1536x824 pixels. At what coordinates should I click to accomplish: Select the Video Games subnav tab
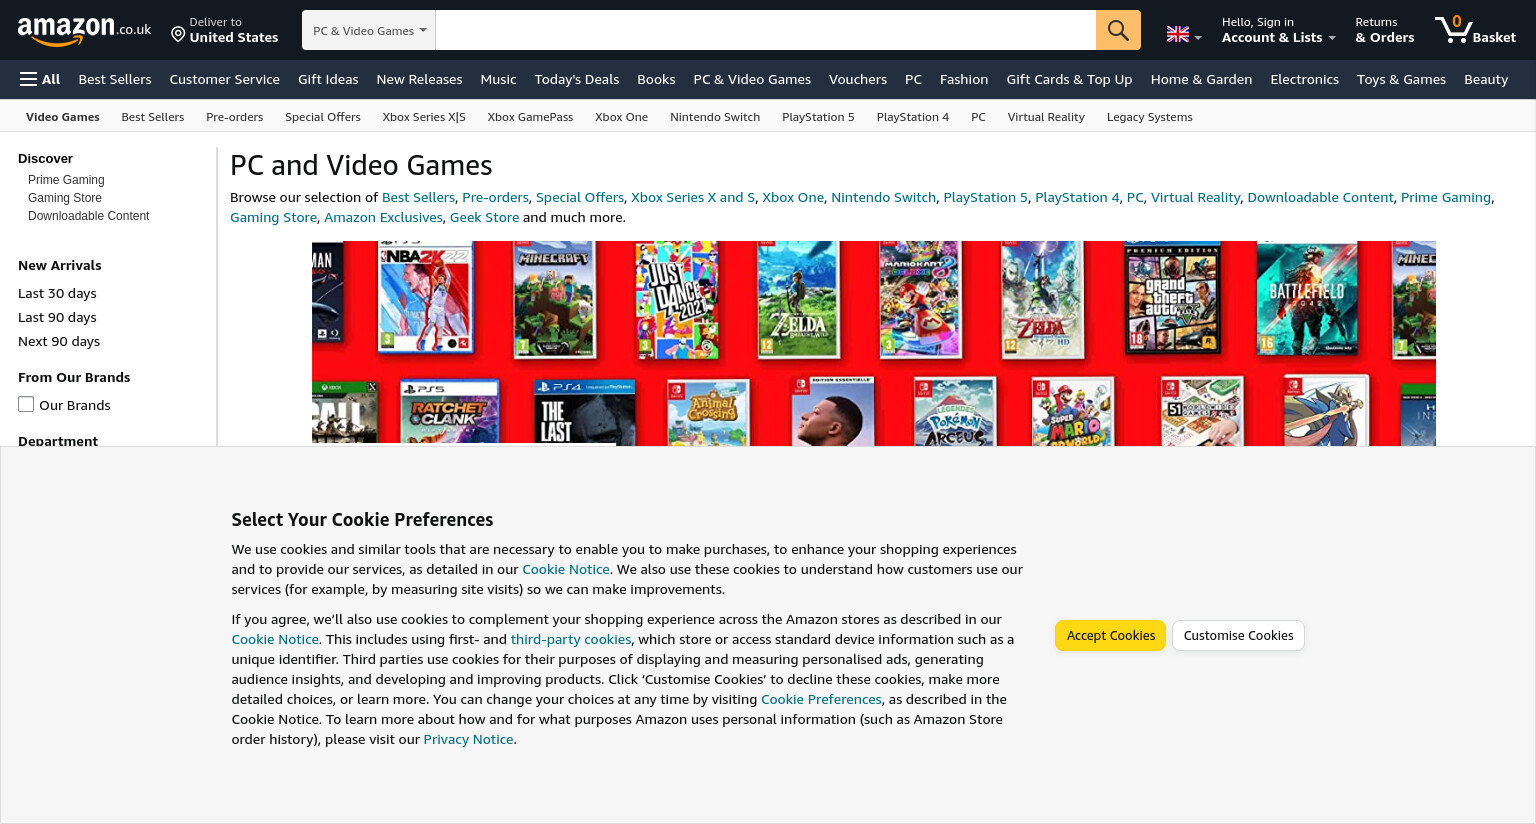coord(63,117)
